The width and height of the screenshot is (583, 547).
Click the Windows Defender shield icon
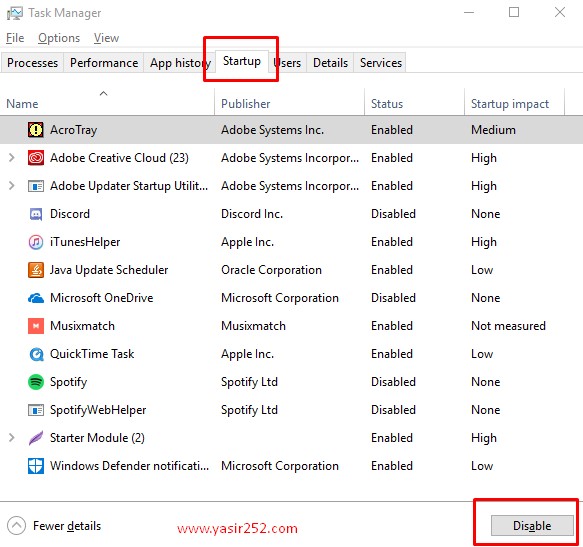pyautogui.click(x=36, y=466)
